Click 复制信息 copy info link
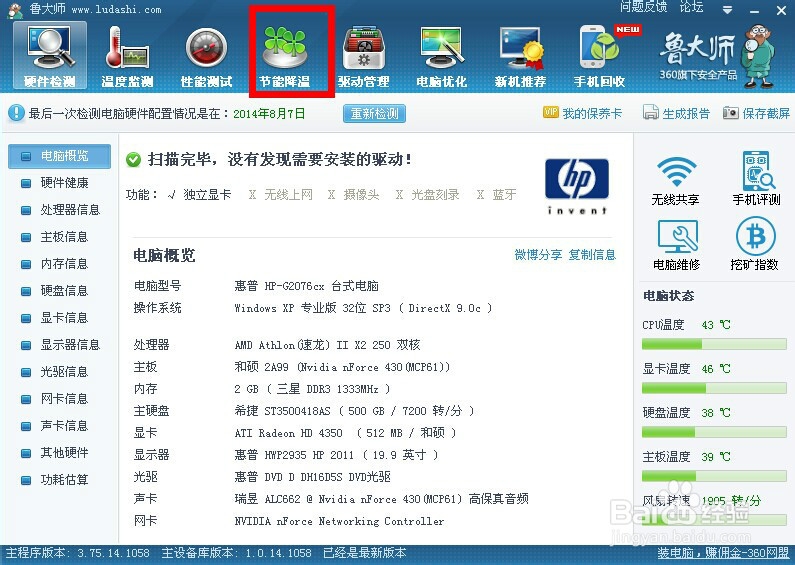This screenshot has height=565, width=795. pyautogui.click(x=592, y=255)
